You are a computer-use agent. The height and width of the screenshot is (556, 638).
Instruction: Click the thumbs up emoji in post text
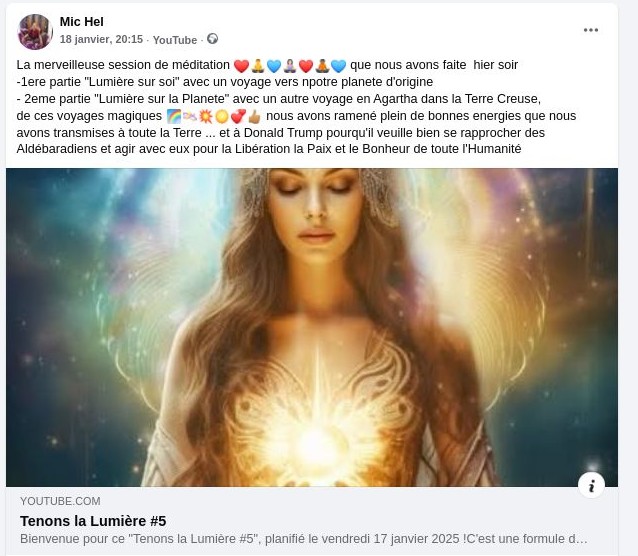pos(254,116)
